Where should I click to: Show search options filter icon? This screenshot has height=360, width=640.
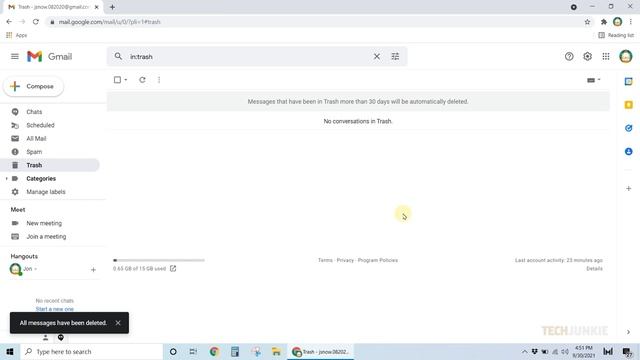(395, 56)
